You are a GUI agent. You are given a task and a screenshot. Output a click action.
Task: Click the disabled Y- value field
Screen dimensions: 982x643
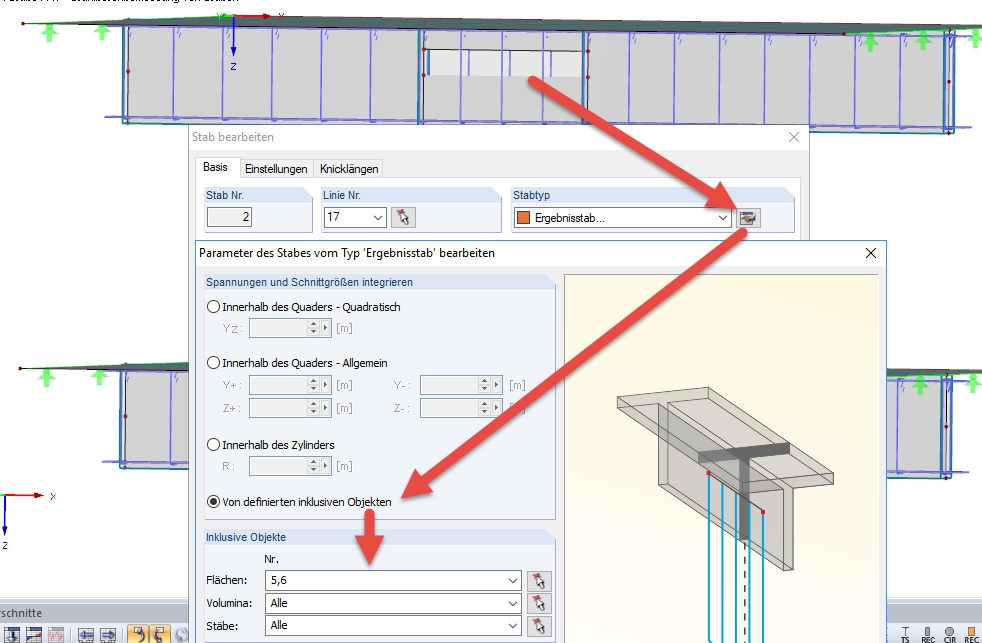[449, 385]
